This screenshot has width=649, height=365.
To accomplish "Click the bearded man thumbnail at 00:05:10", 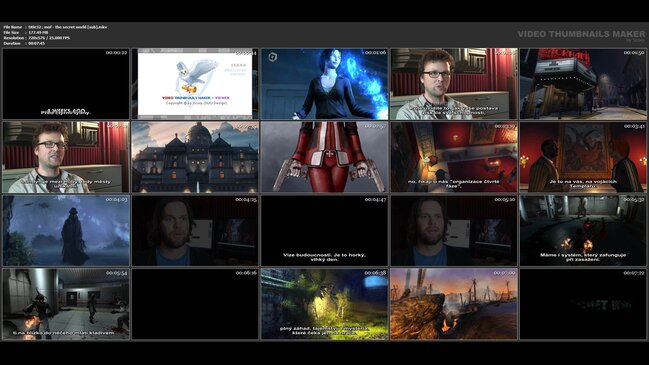I will (x=454, y=231).
